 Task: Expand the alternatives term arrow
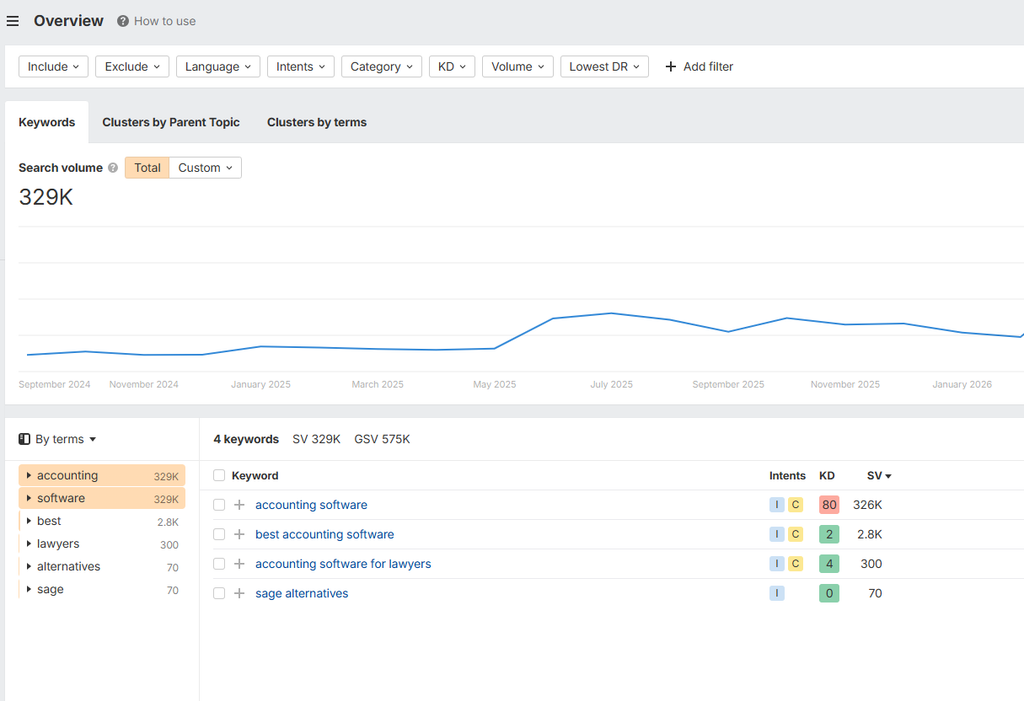29,566
